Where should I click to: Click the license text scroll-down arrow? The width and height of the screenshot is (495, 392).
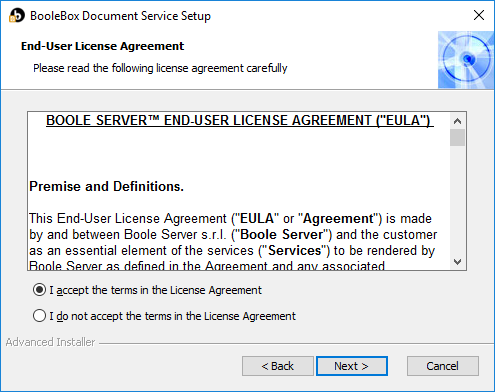457,262
